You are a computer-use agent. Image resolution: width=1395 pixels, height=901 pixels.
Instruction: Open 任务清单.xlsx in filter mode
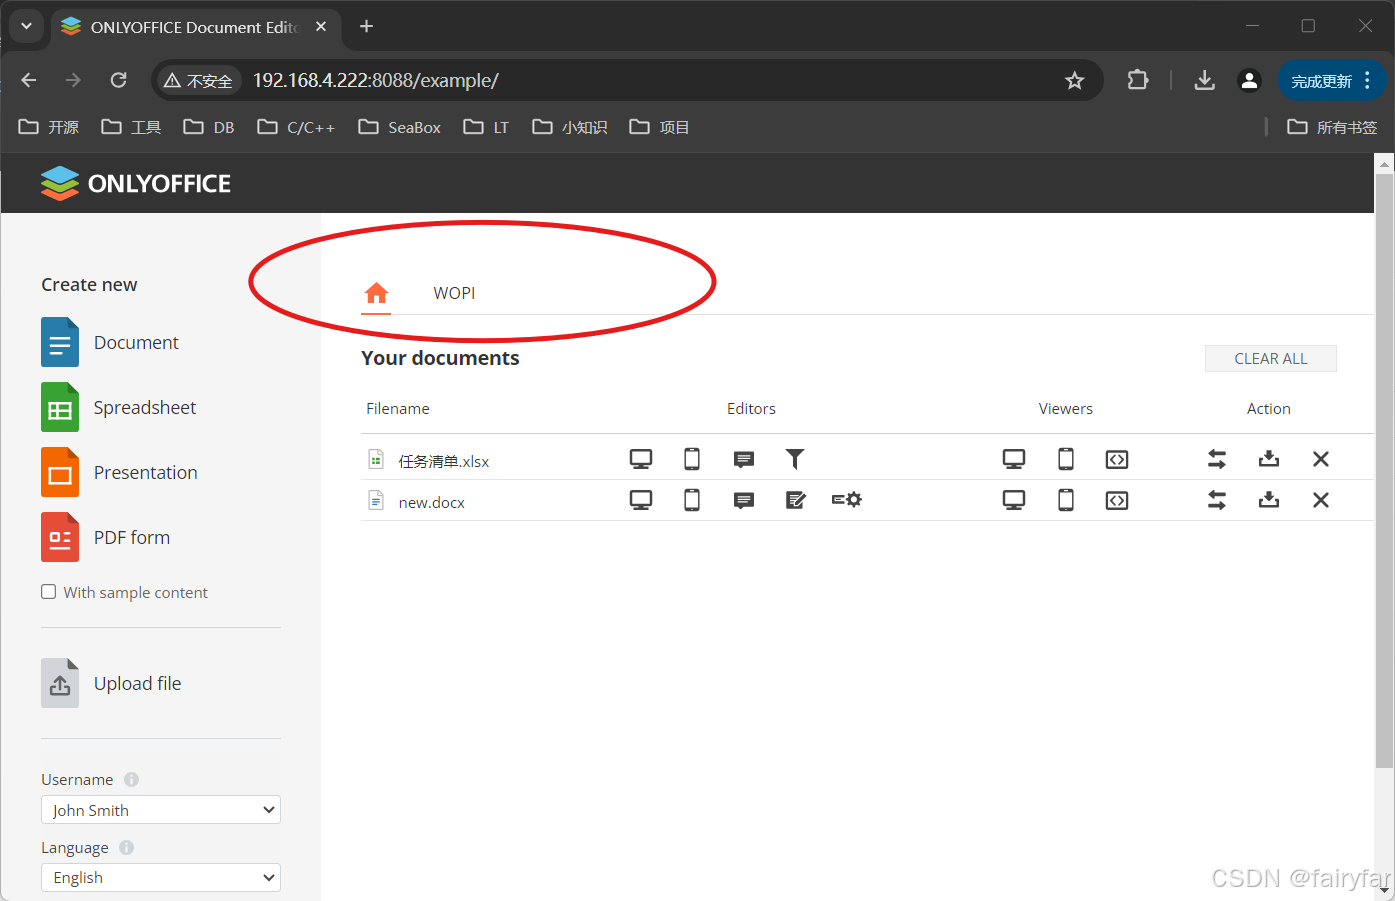tap(795, 458)
